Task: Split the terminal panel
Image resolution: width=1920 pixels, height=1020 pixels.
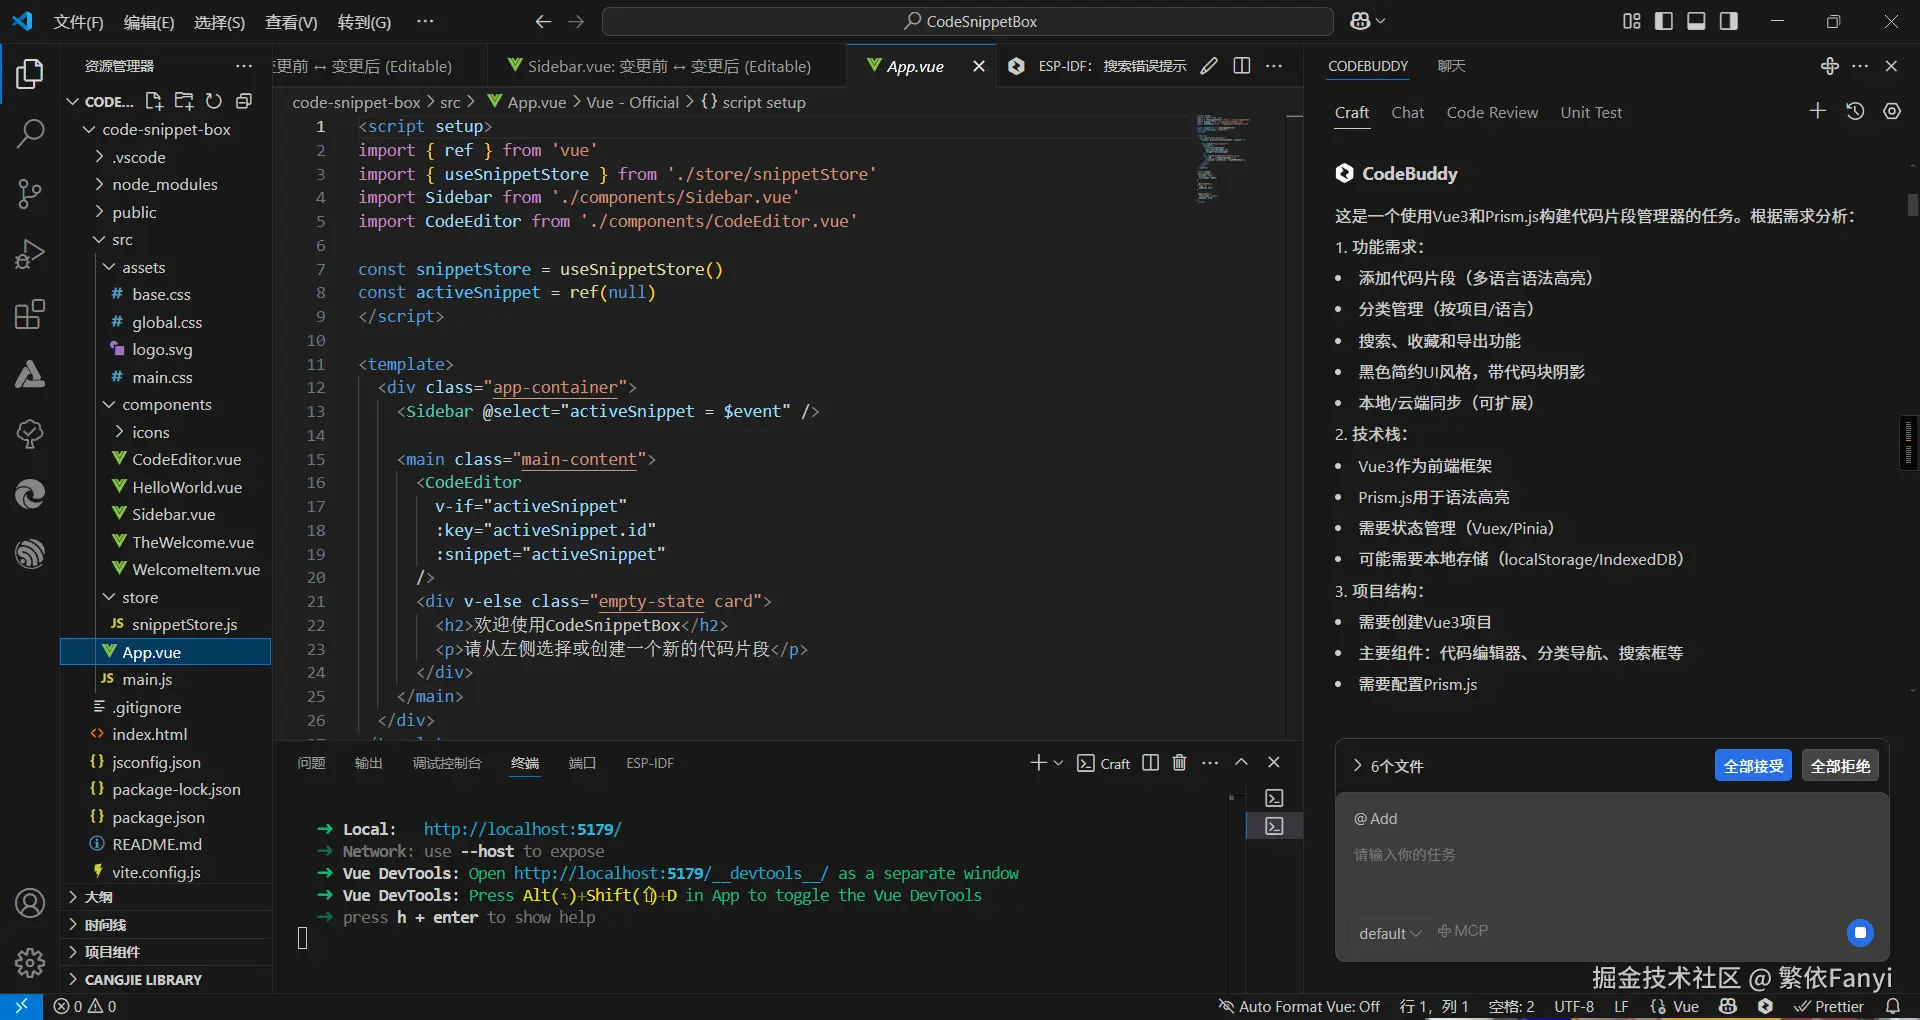Action: click(x=1151, y=763)
